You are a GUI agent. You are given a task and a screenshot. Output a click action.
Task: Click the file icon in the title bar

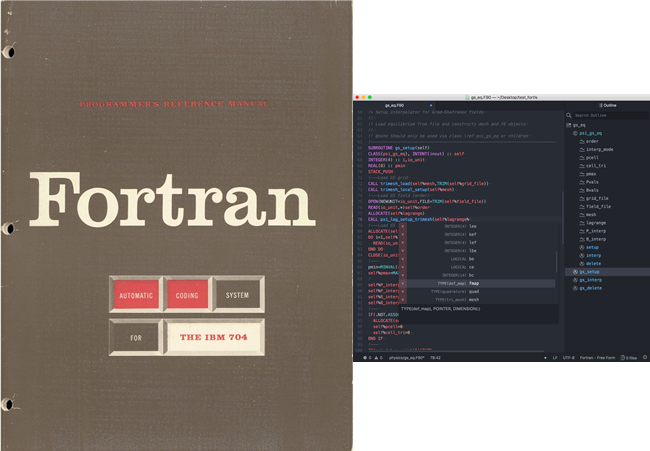(467, 97)
